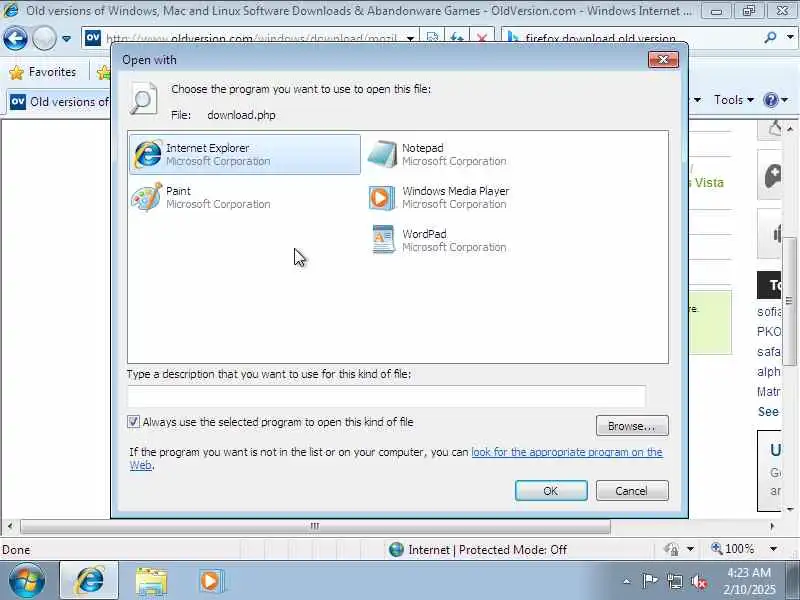The height and width of the screenshot is (600, 800).
Task: Toggle Always use the selected program checkbox
Action: (134, 422)
